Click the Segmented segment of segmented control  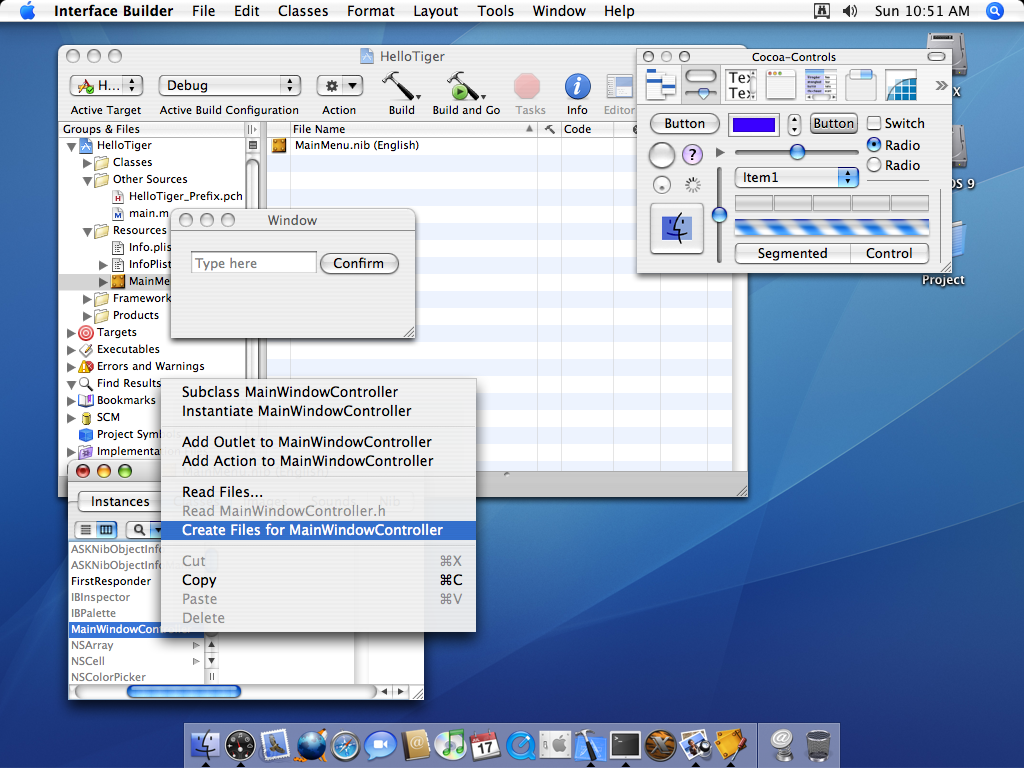(x=792, y=253)
